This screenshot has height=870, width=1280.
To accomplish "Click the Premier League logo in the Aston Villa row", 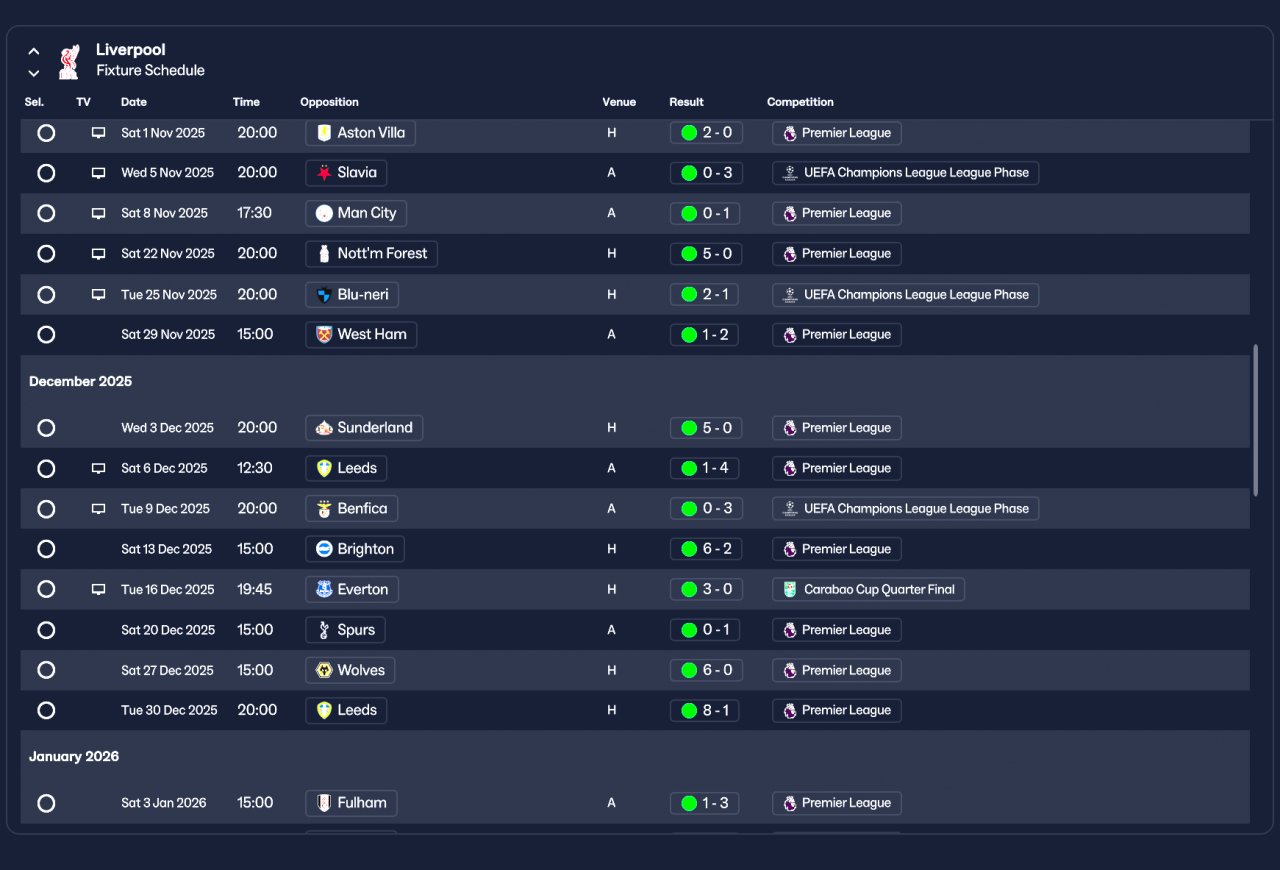I will pos(790,133).
